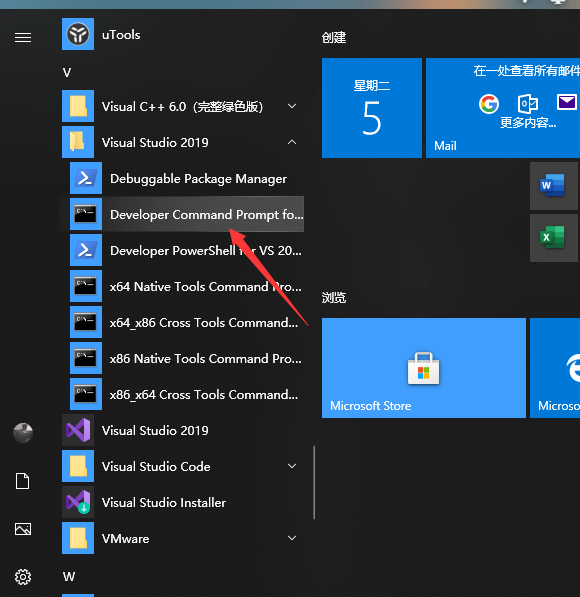Viewport: 580px width, 597px height.
Task: Open the hamburger menu icon
Action: [23, 37]
